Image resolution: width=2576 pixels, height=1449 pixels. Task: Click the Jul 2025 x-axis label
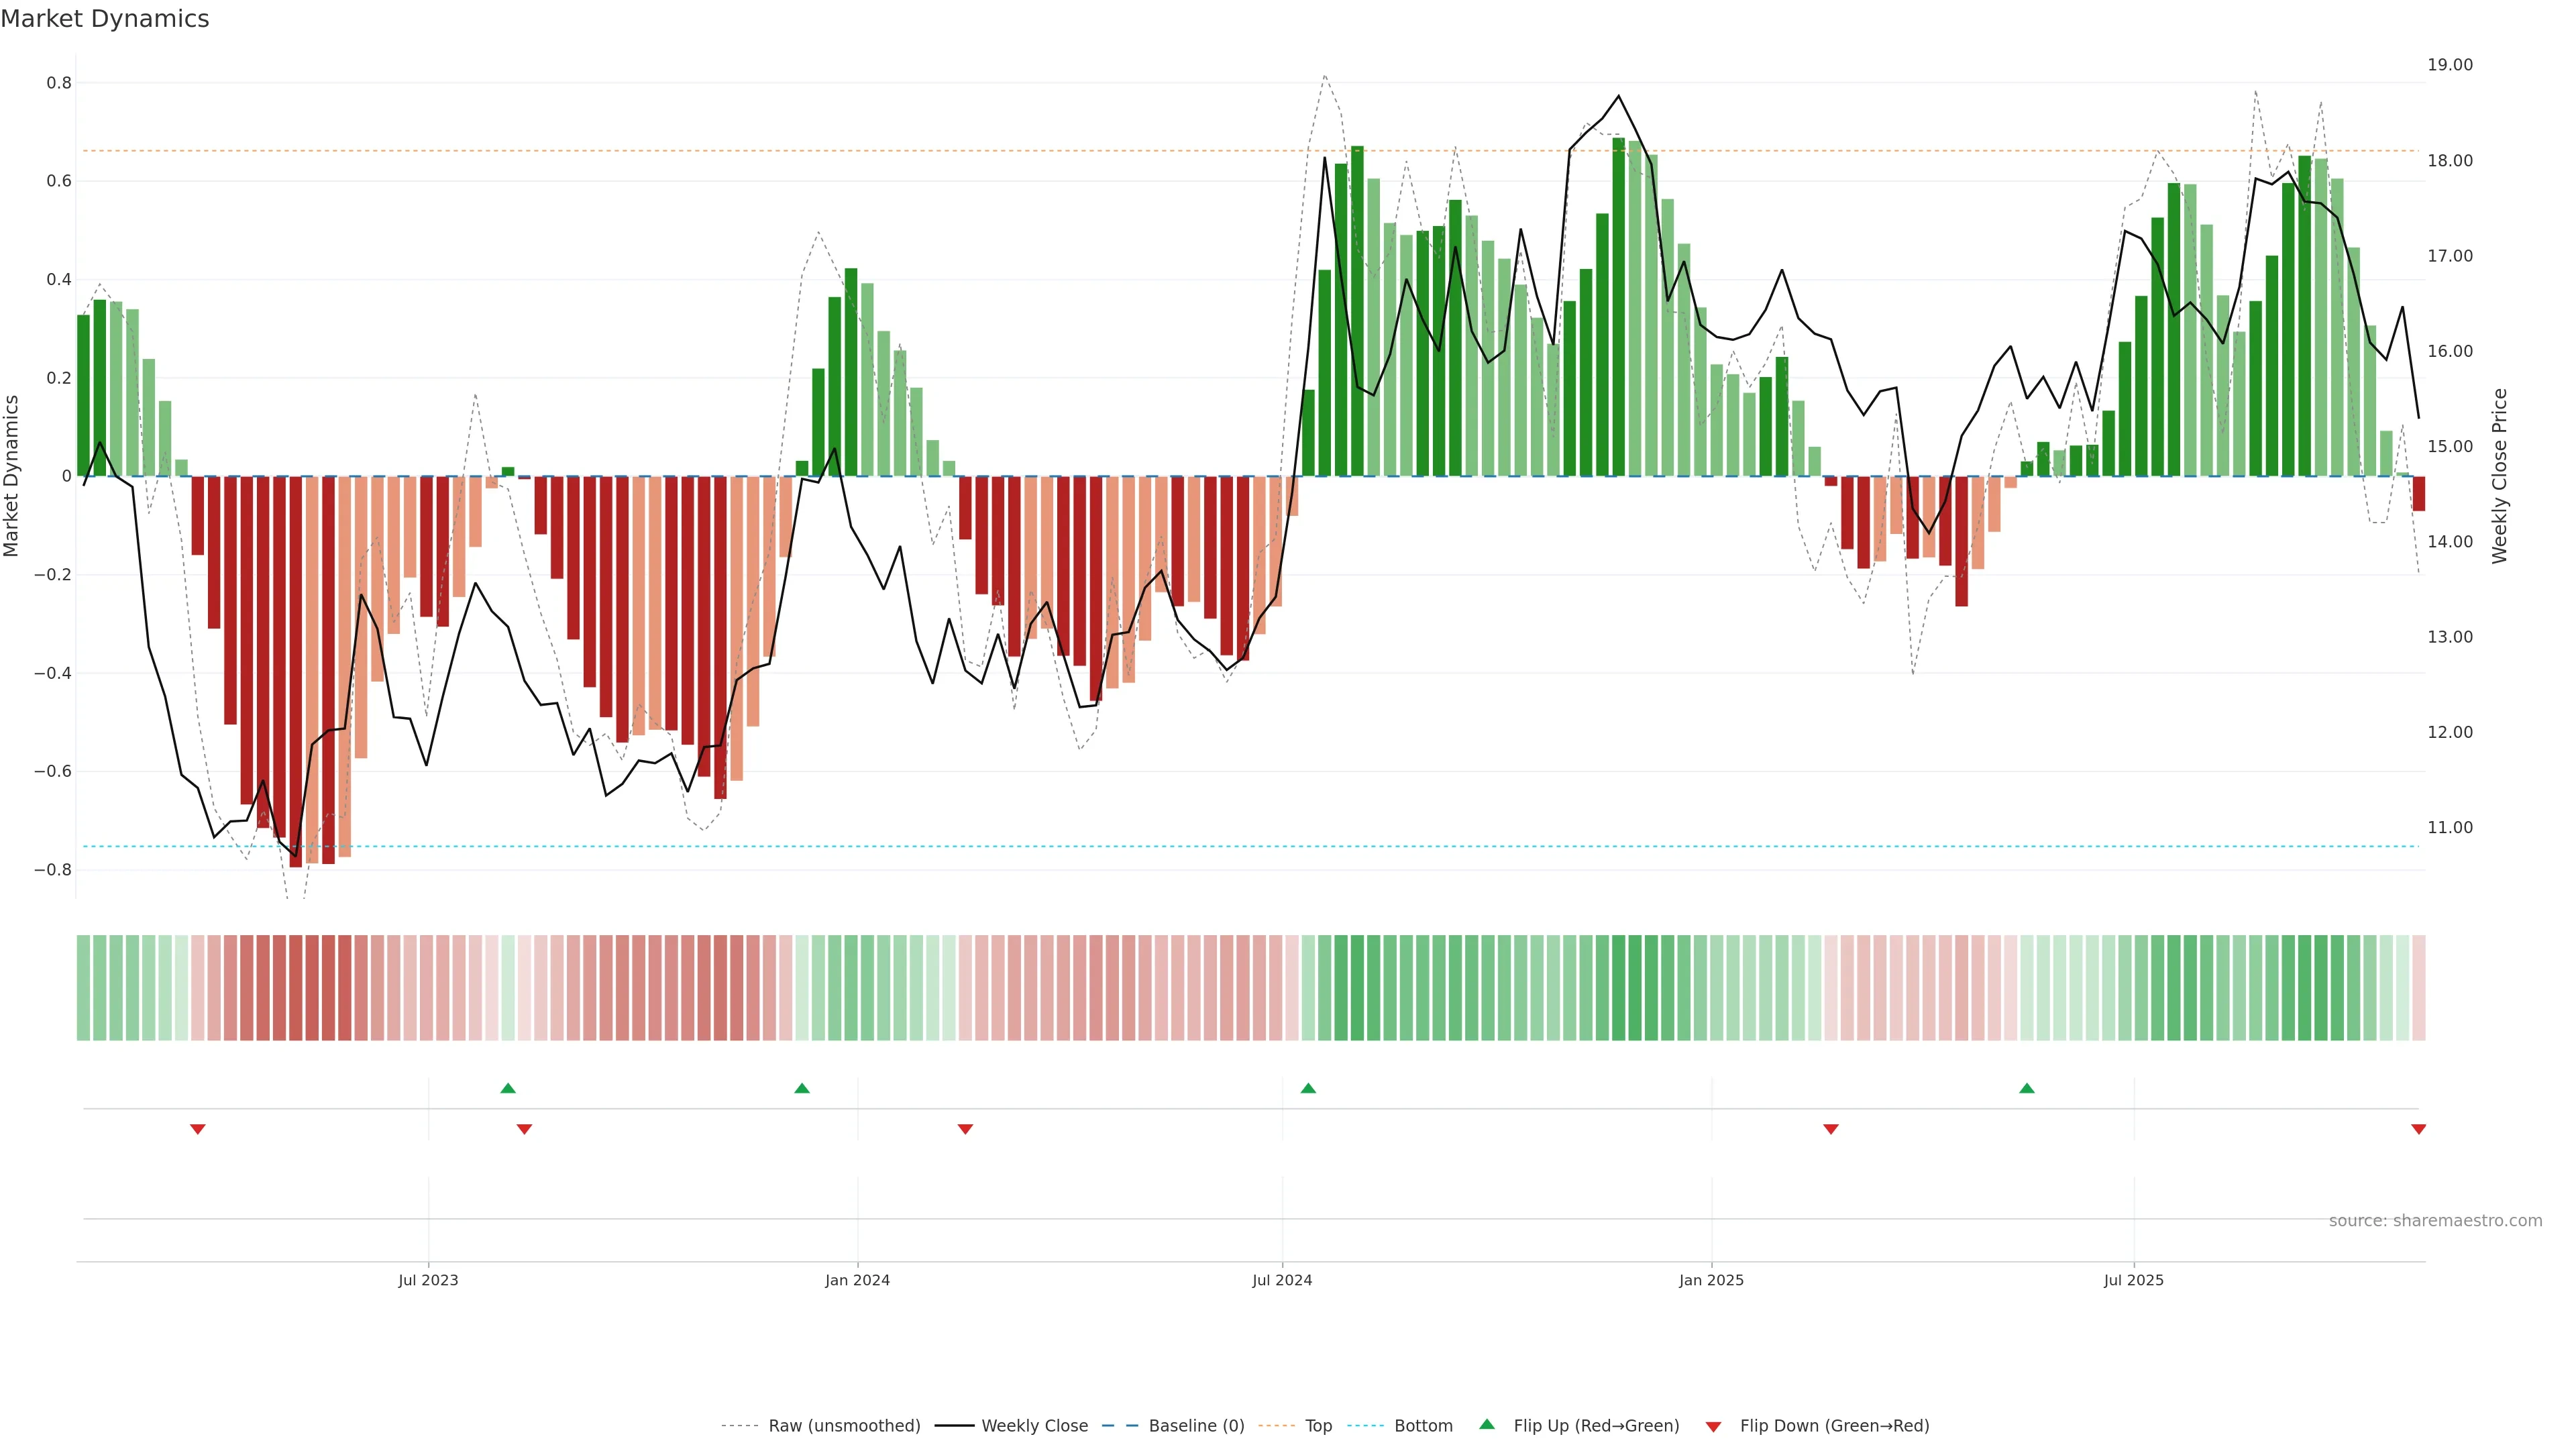click(x=2133, y=1280)
